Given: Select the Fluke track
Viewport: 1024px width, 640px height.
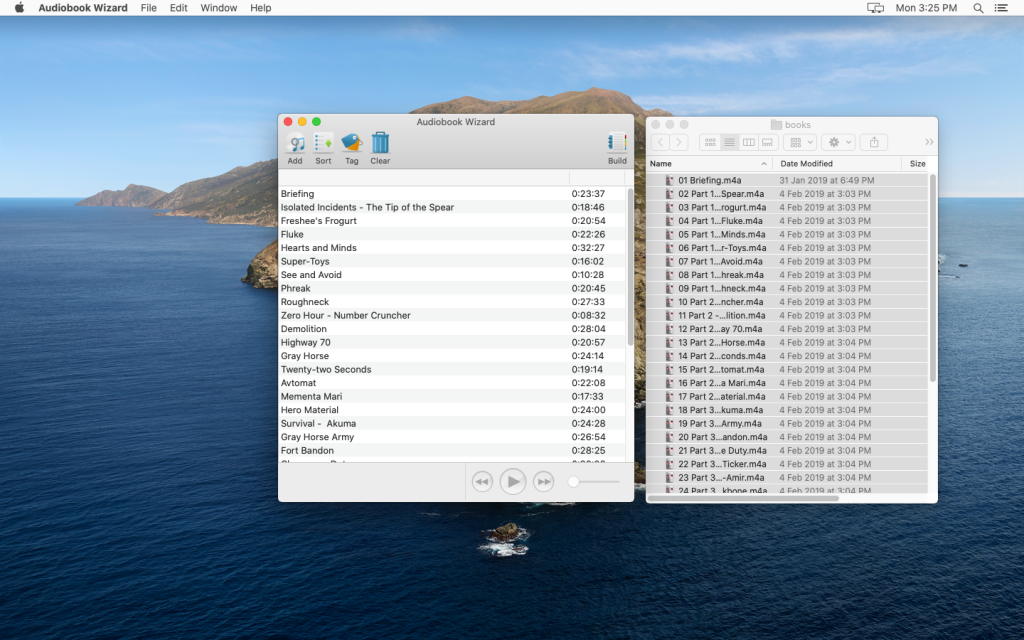Looking at the screenshot, I should coord(451,234).
